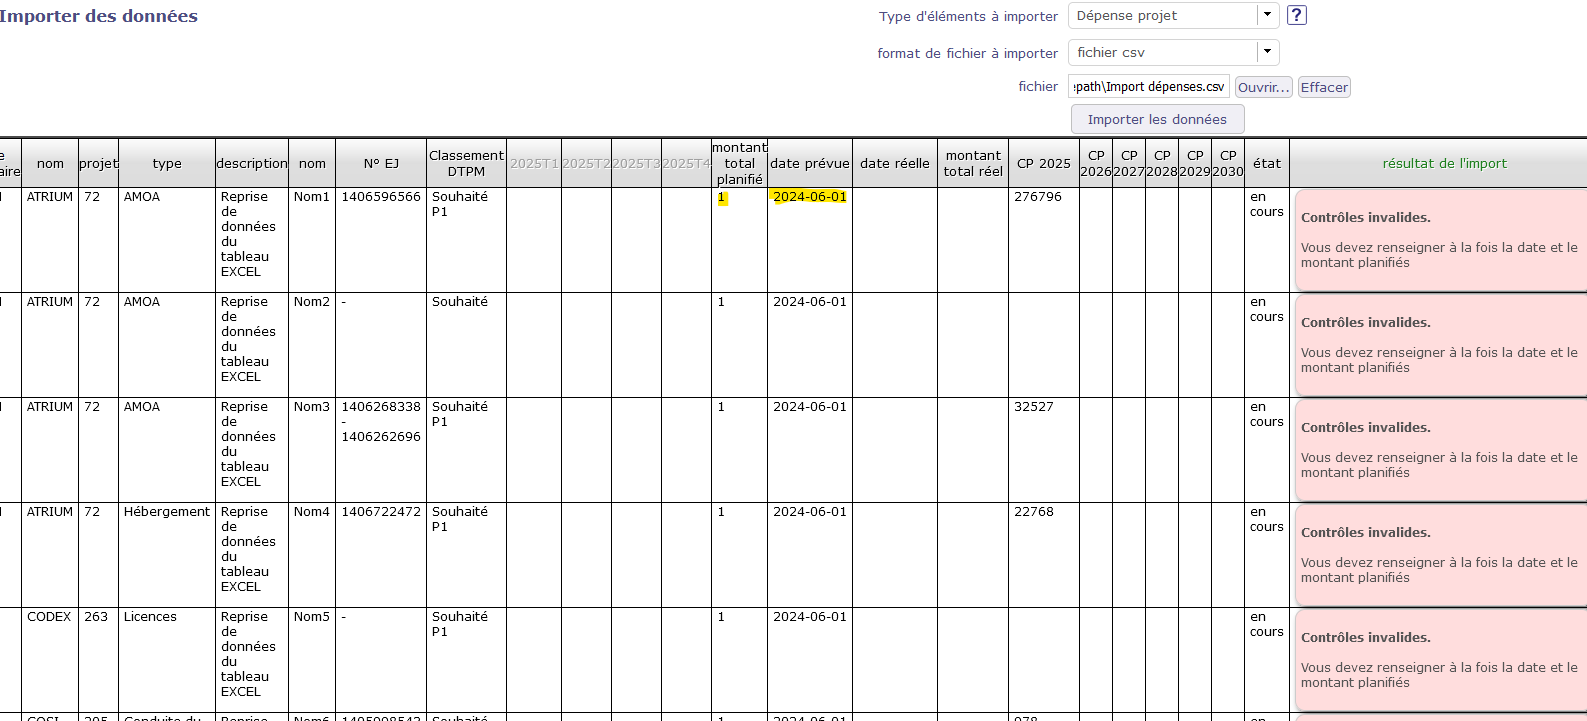Screen dimensions: 1587x721
Task: Click the 'date prévue' column header
Action: (809, 163)
